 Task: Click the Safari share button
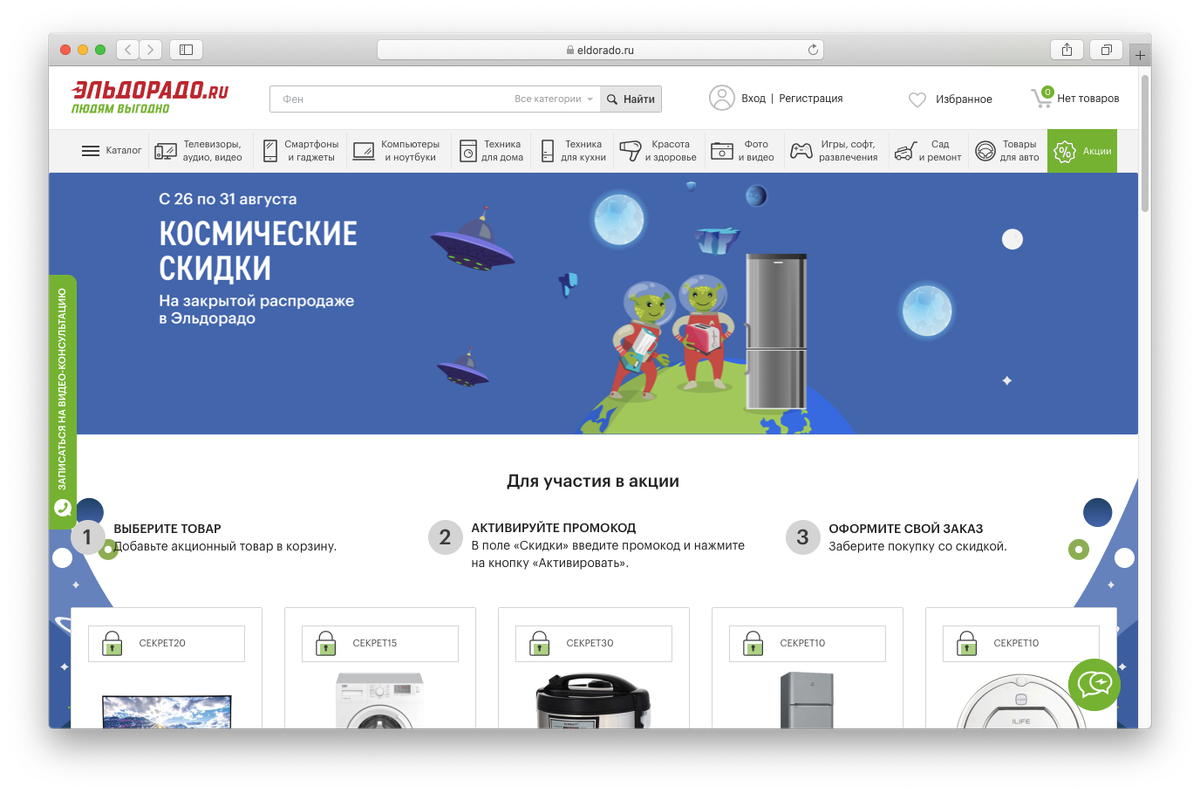click(x=1067, y=49)
